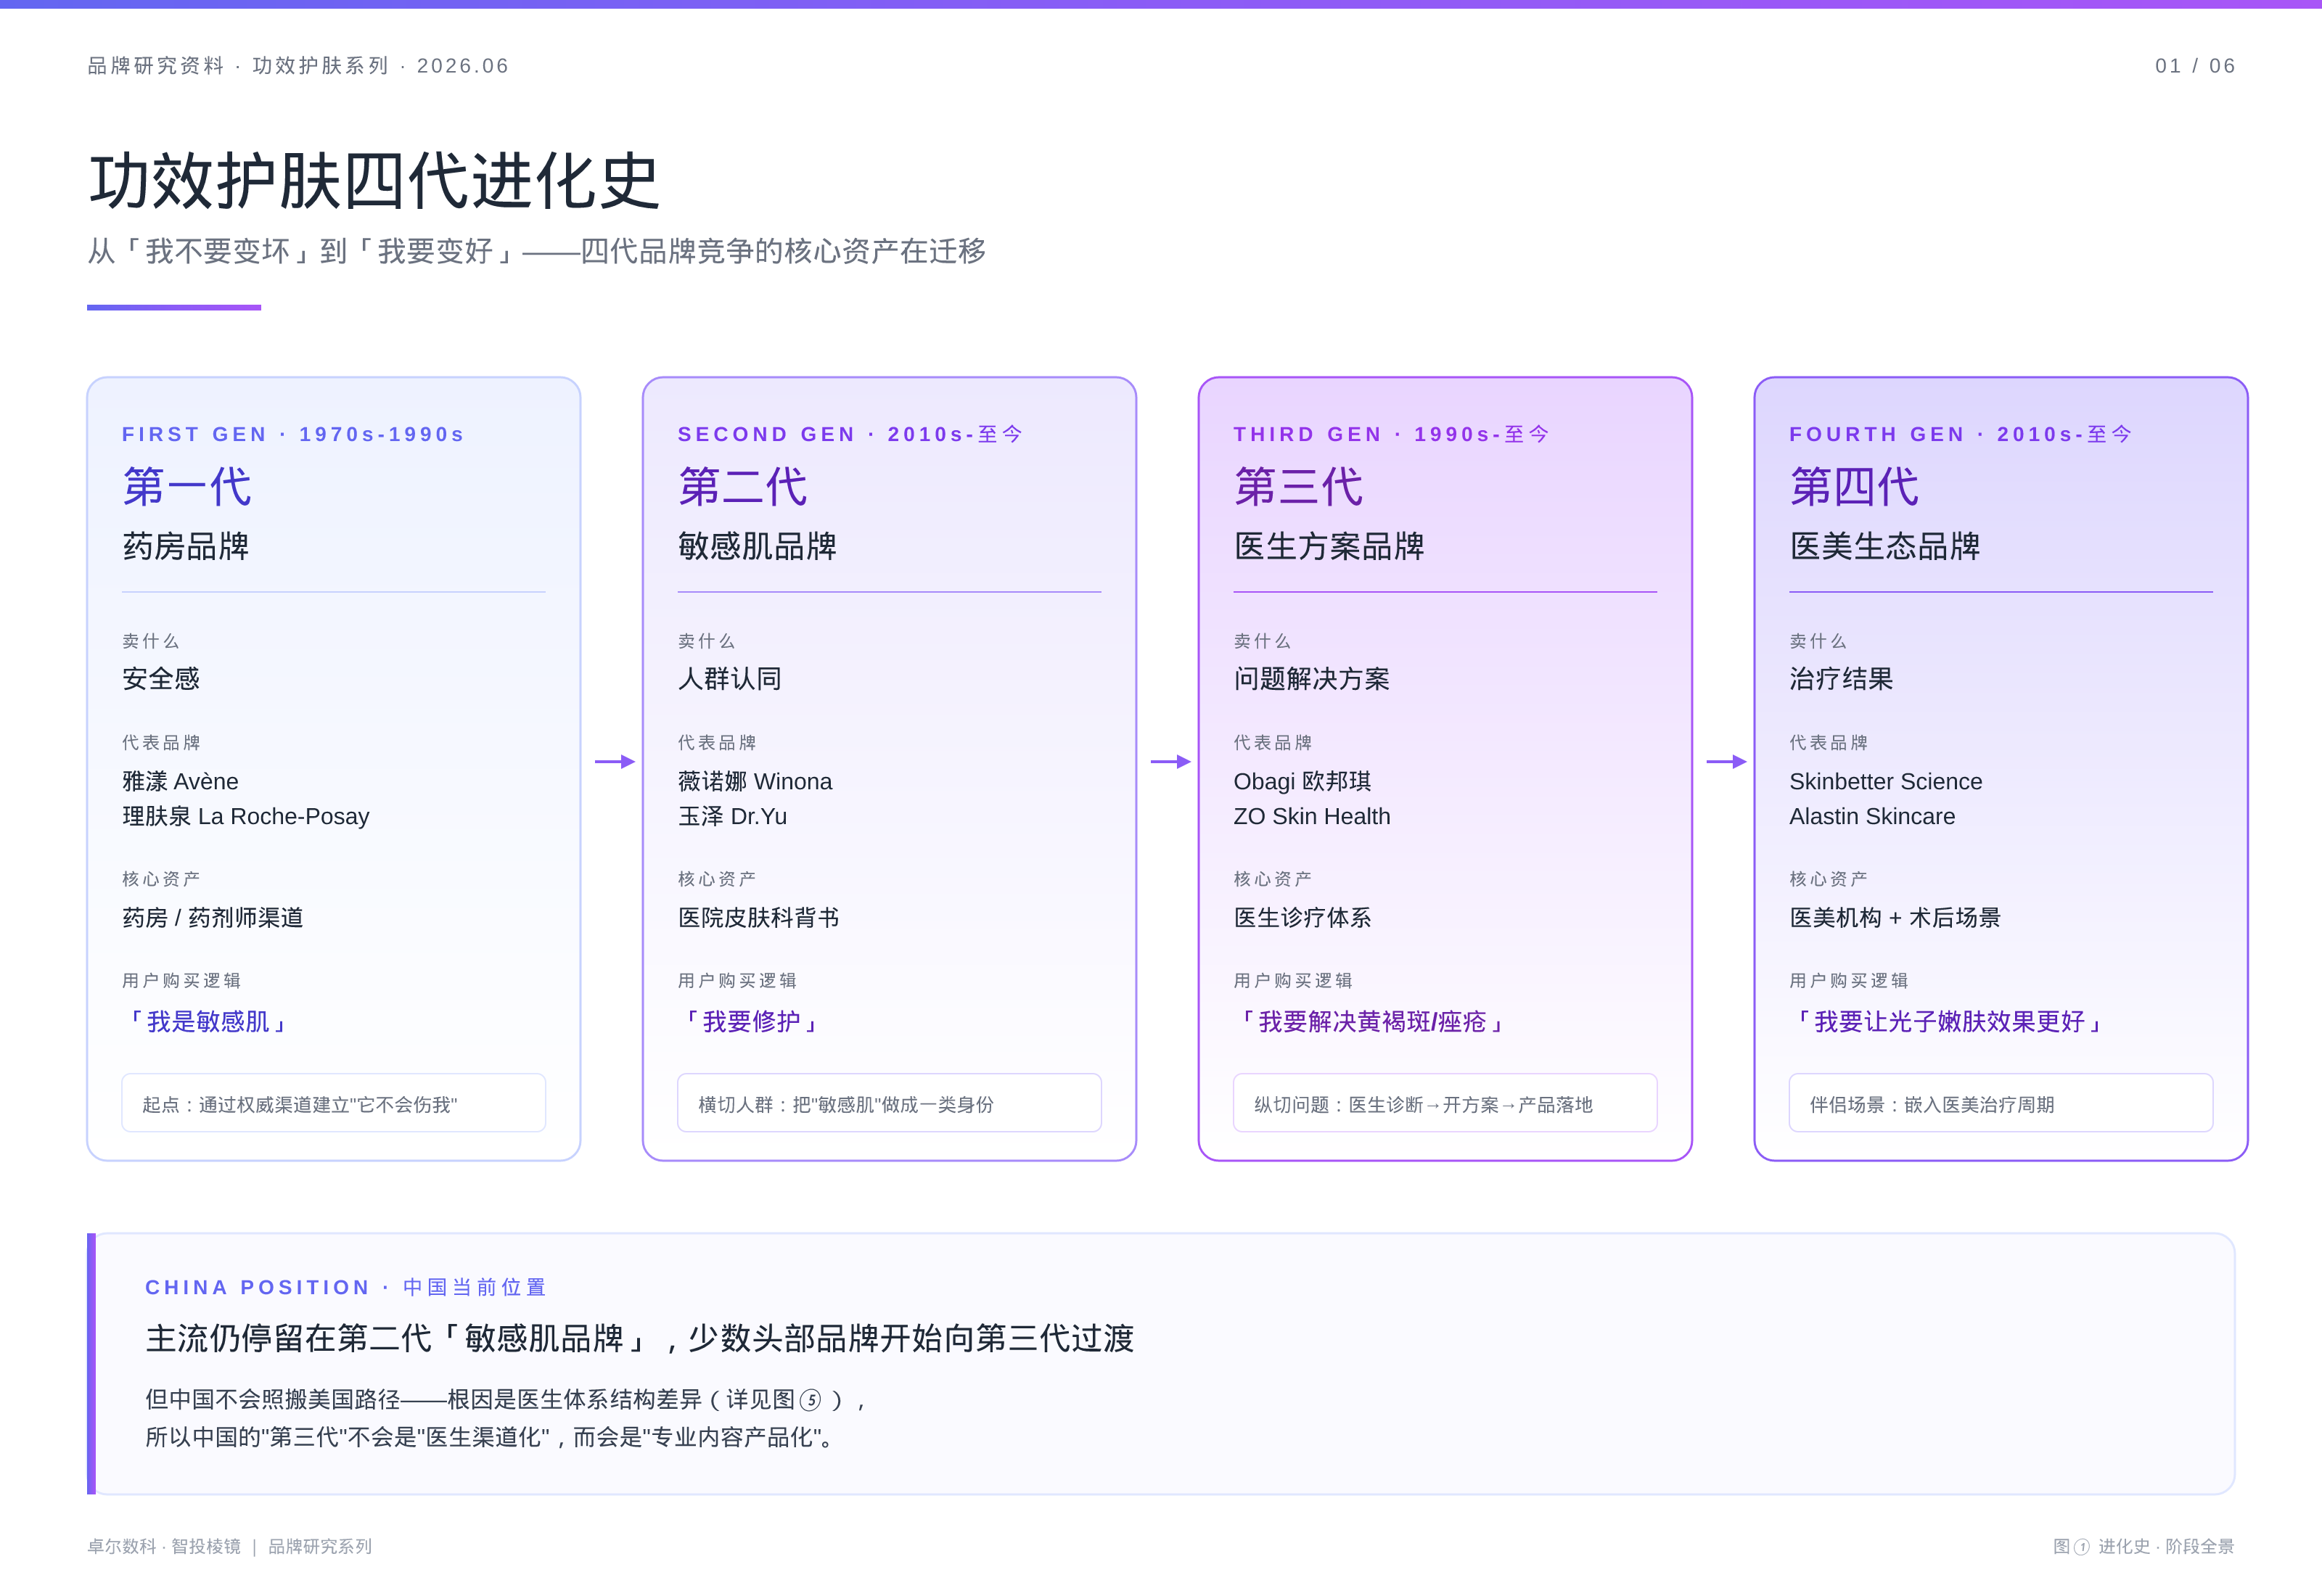Click the quote 「我要让光子嫩肤效果更好」

[1950, 1021]
